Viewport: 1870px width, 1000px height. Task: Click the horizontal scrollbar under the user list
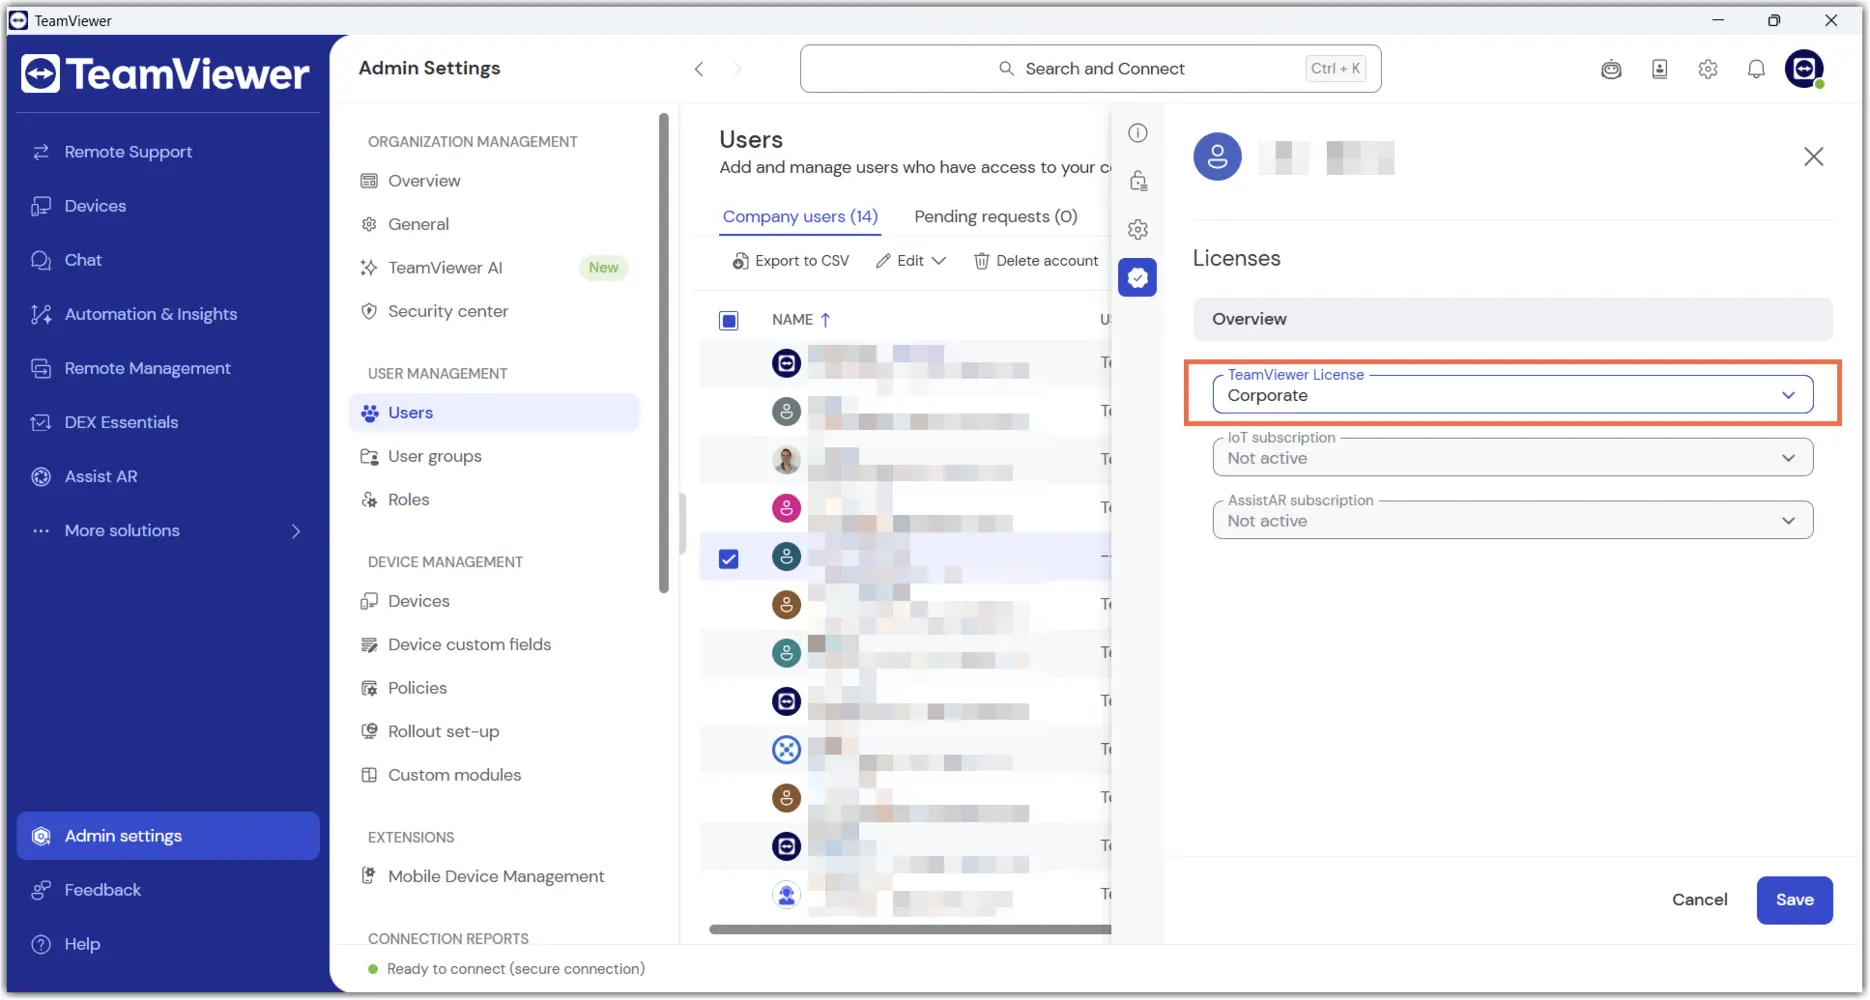pyautogui.click(x=910, y=930)
